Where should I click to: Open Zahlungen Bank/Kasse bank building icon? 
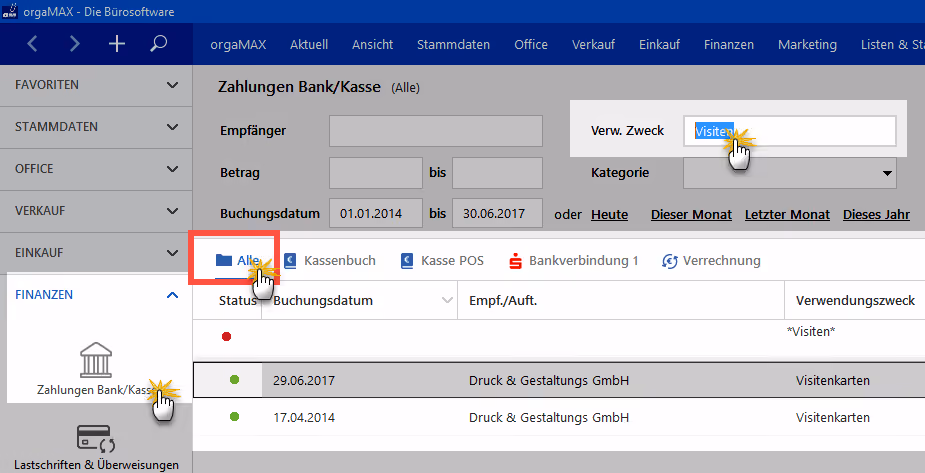(96, 359)
